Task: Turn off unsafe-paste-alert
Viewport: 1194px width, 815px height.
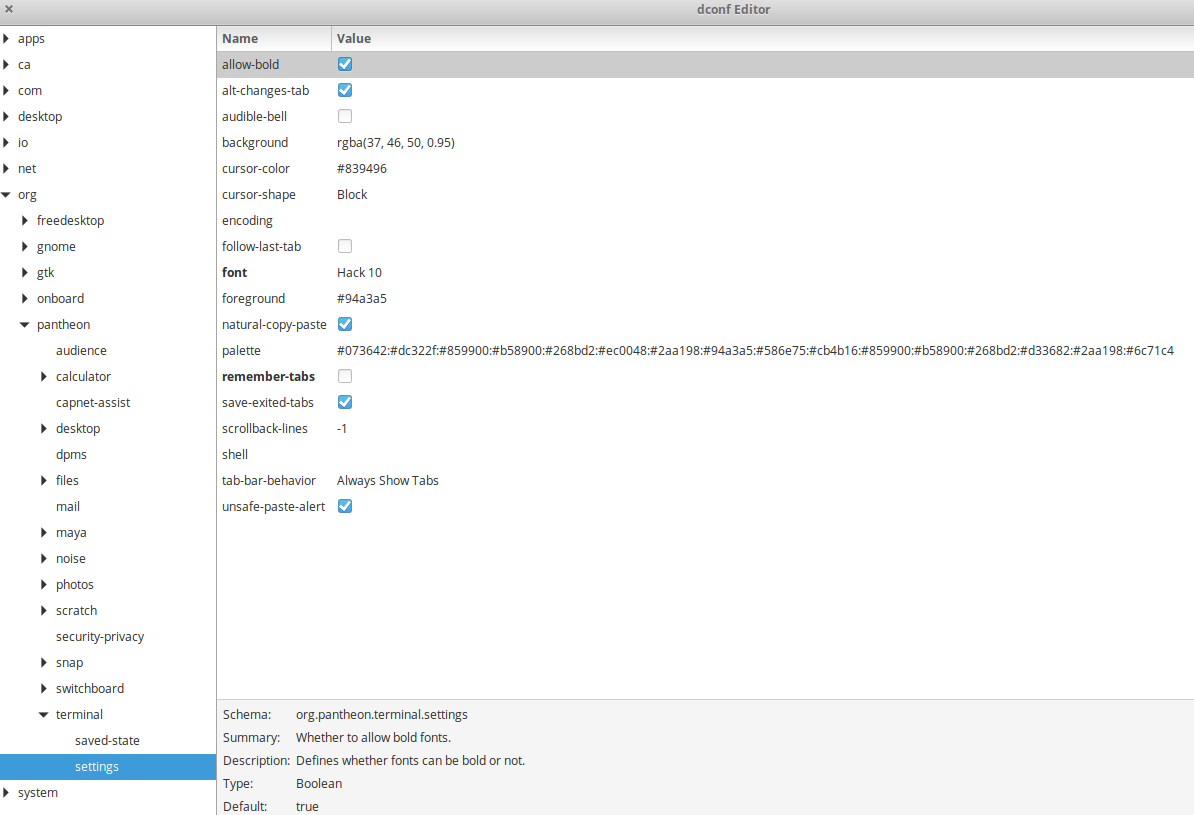Action: [x=344, y=506]
